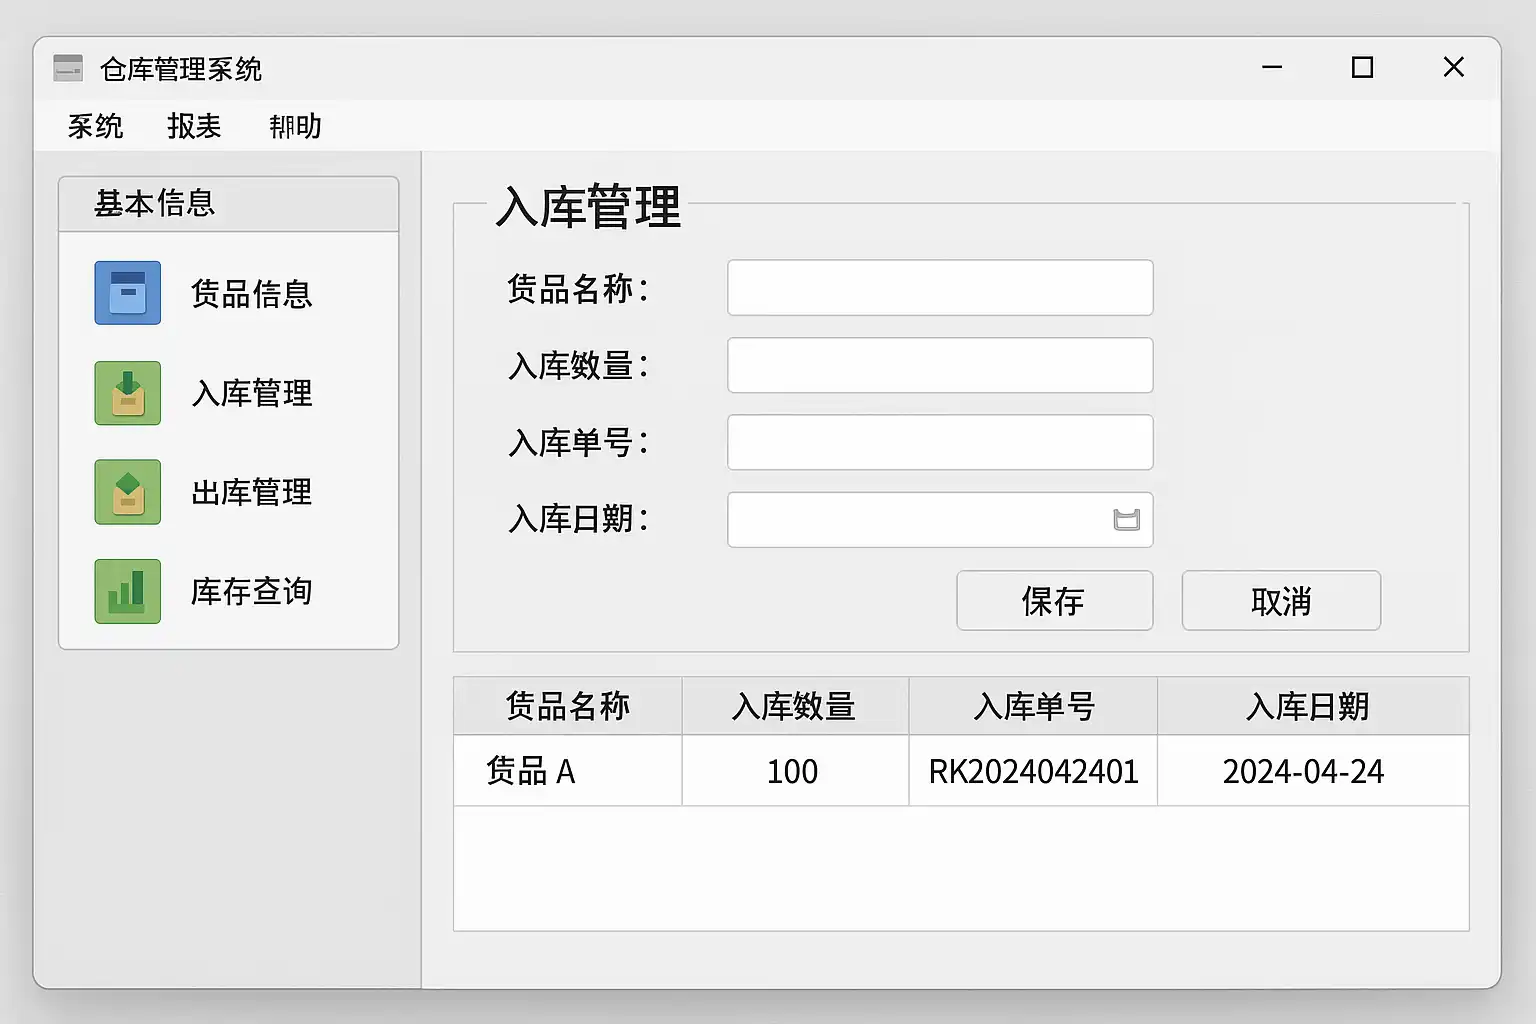1536x1024 pixels.
Task: Select the quantity cell showing 100
Action: coord(795,771)
